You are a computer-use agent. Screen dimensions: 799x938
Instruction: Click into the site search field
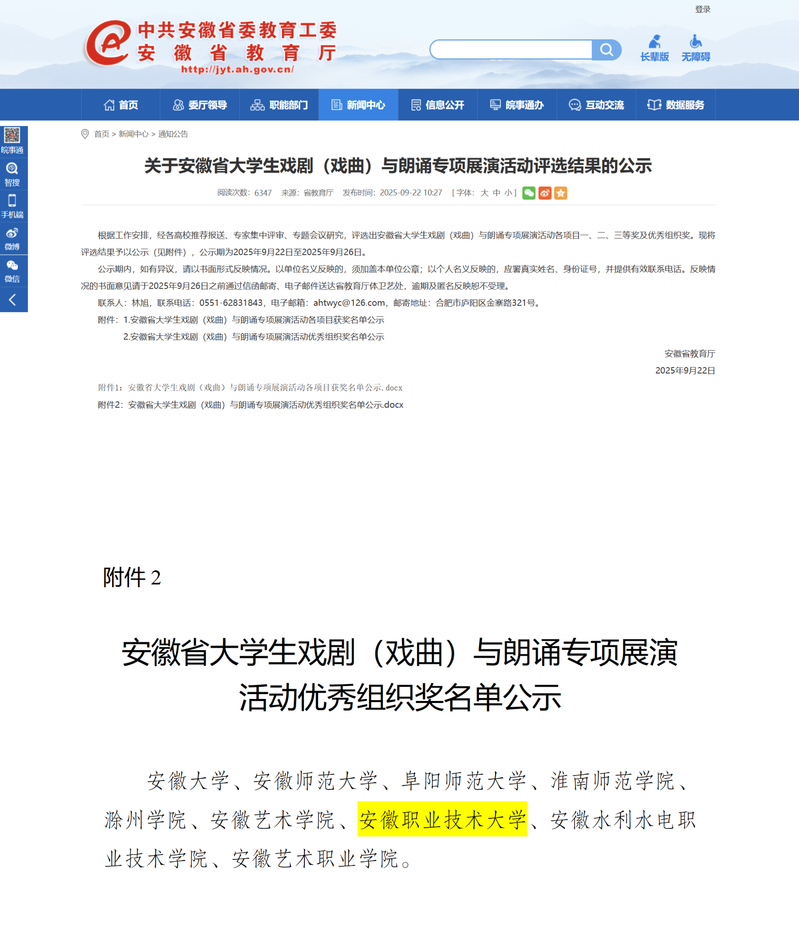[x=511, y=50]
